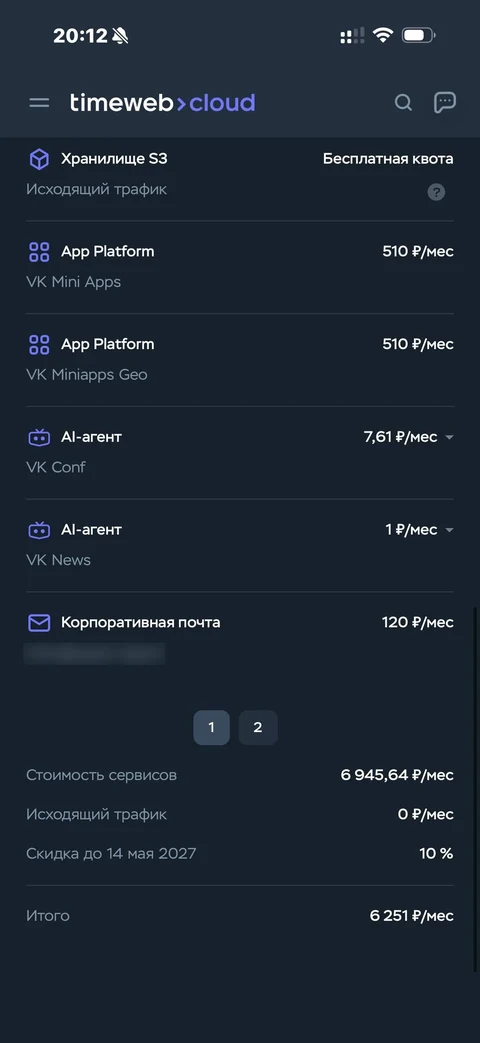The height and width of the screenshot is (1043, 480).
Task: Tap the VK Mini Apps platform icon
Action: click(x=39, y=252)
